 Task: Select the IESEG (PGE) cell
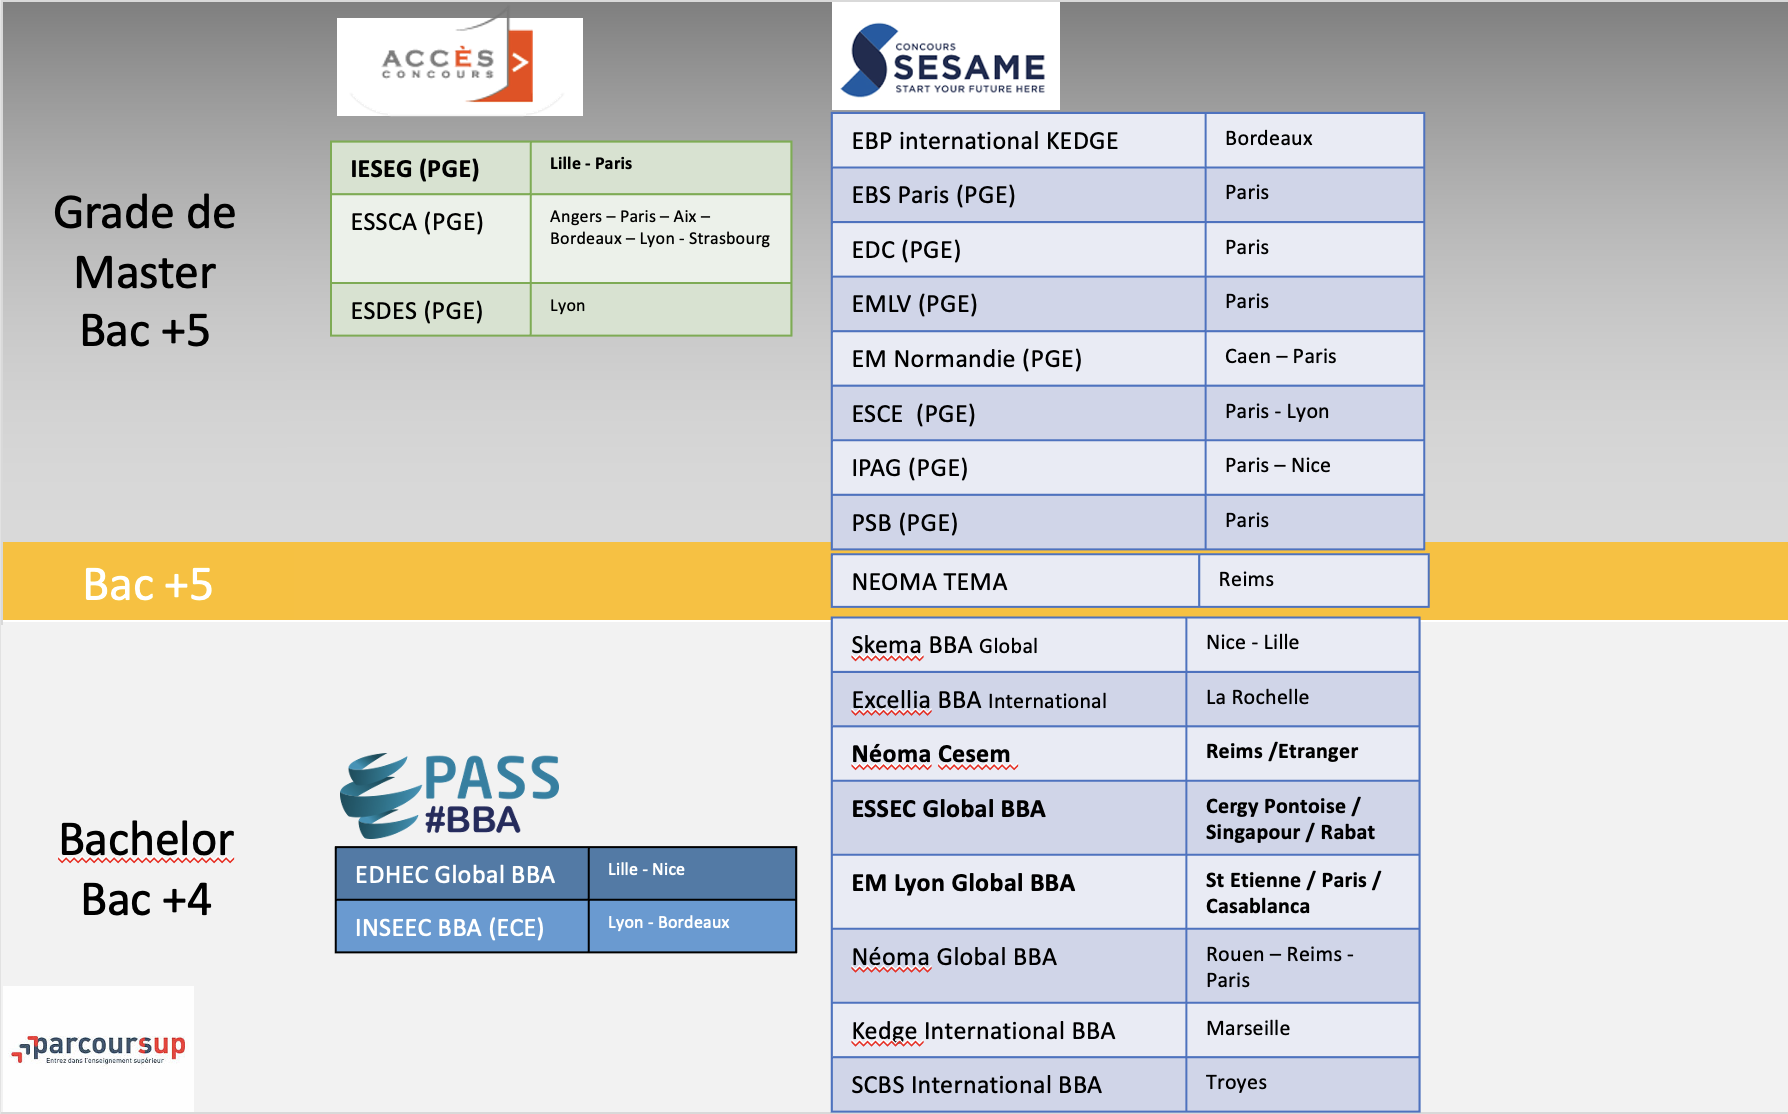coord(430,169)
